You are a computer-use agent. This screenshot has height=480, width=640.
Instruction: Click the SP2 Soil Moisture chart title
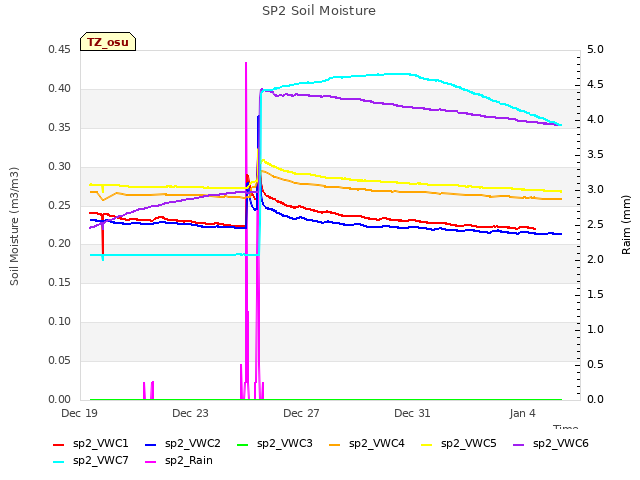point(319,11)
